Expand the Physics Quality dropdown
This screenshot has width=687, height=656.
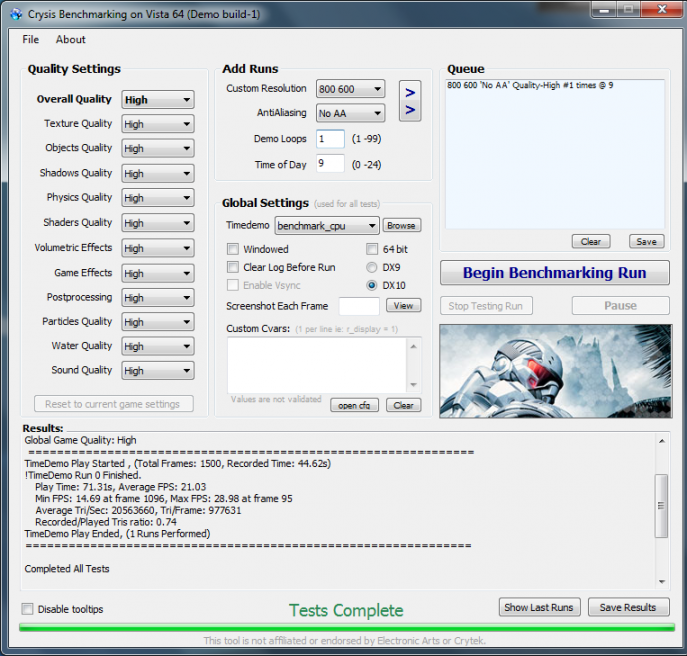click(158, 198)
